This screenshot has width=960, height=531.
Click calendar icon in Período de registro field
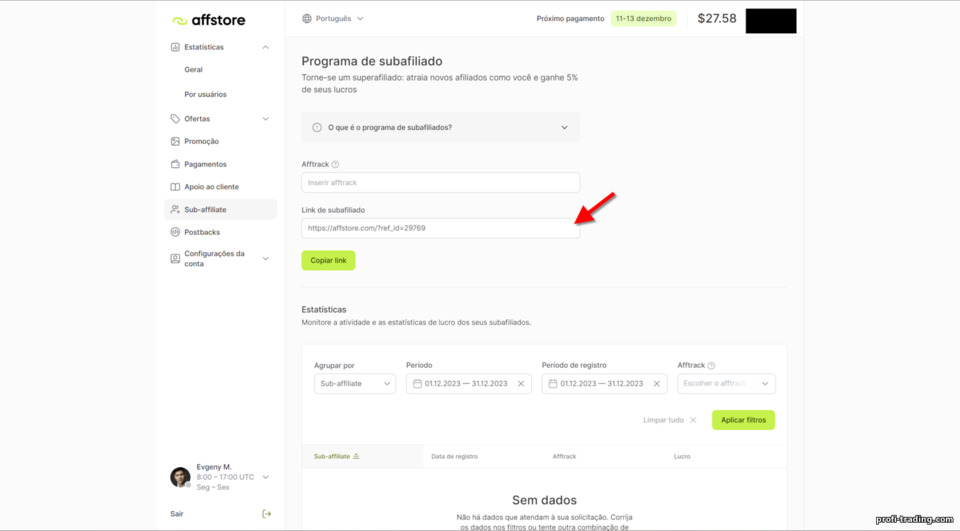point(552,383)
